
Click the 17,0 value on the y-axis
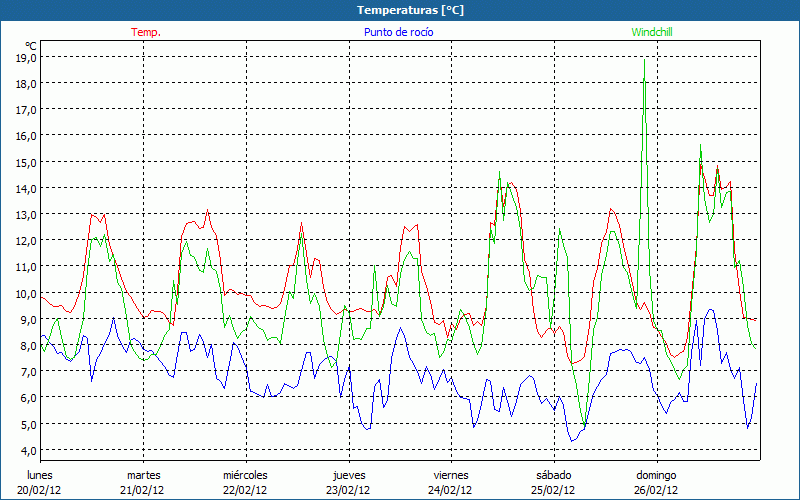[x=27, y=110]
